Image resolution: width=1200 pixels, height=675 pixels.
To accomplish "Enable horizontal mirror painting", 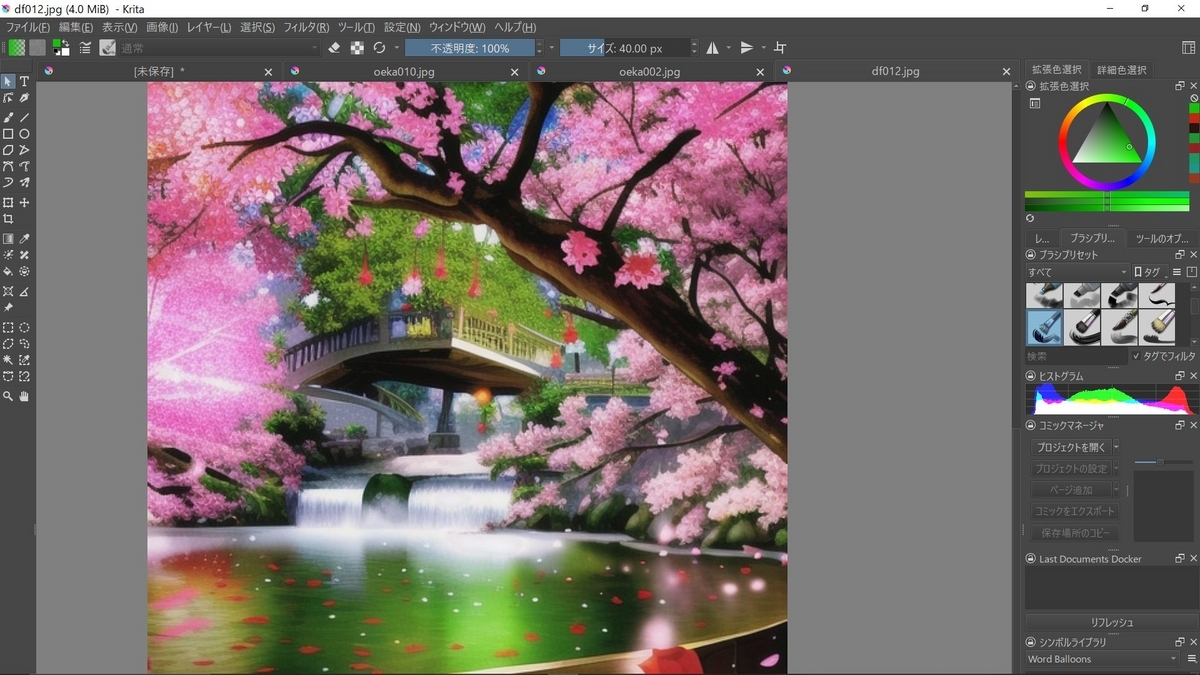I will [712, 47].
